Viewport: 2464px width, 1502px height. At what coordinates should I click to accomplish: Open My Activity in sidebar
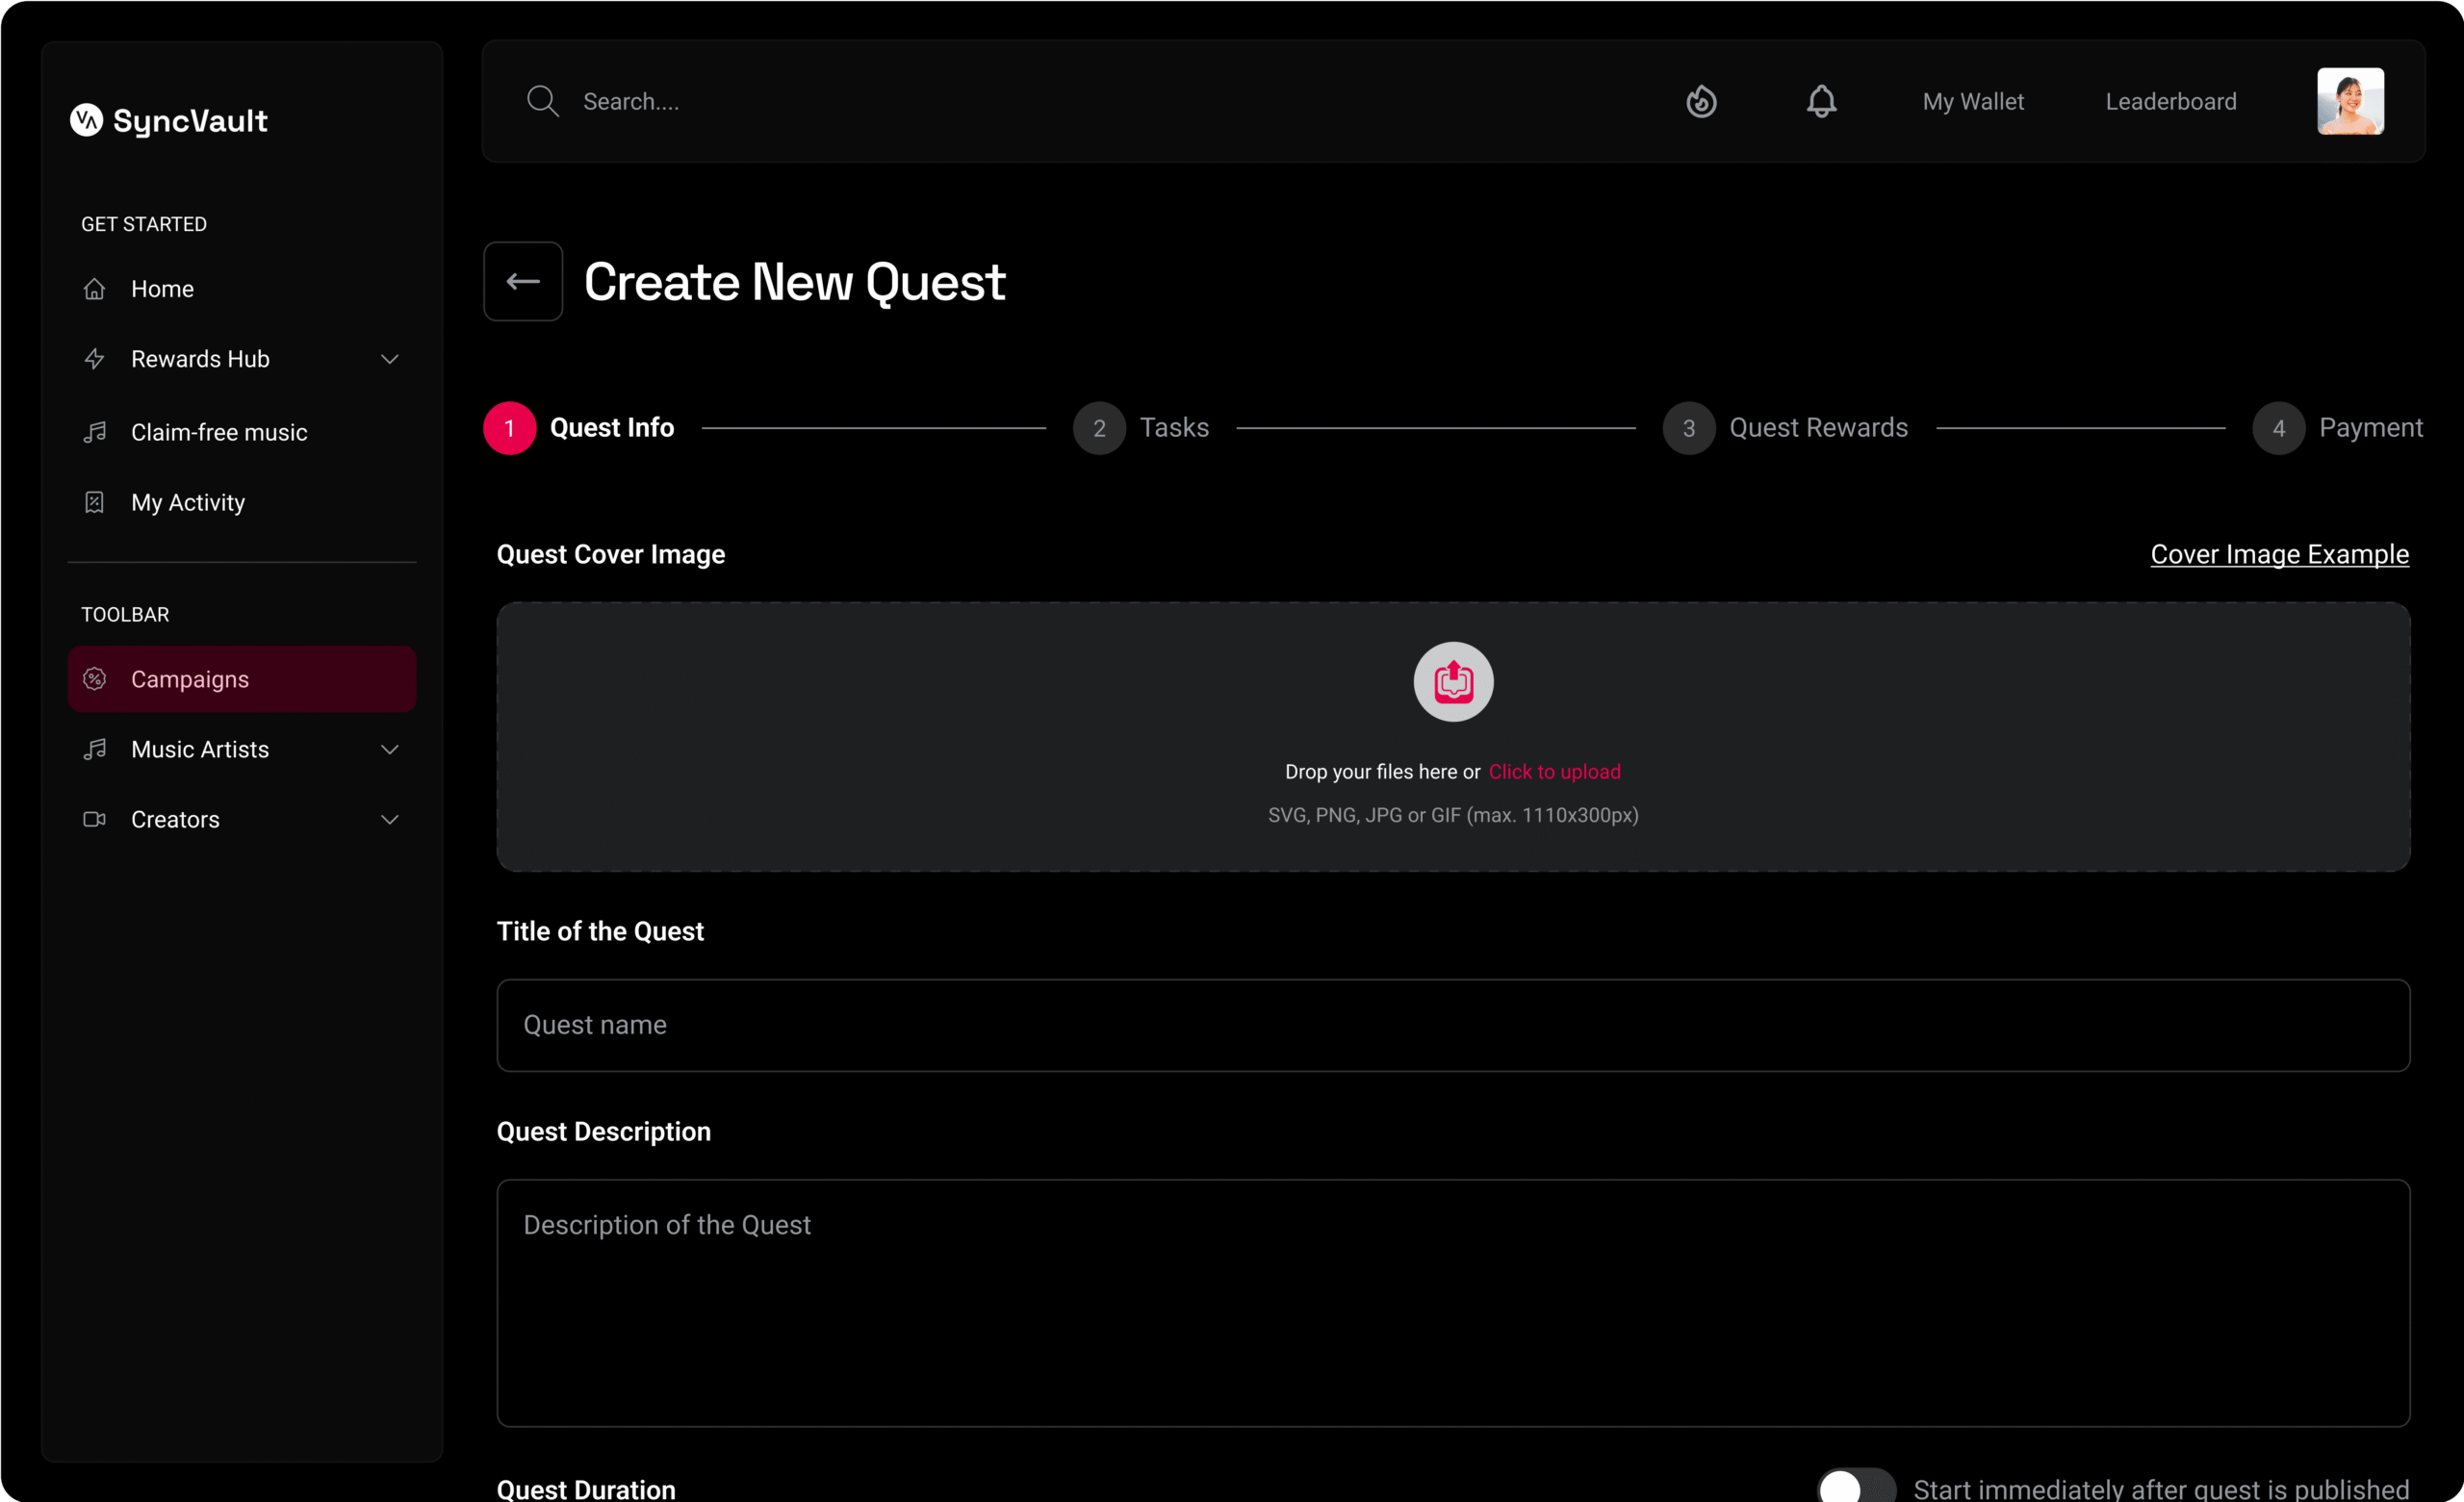click(x=187, y=502)
